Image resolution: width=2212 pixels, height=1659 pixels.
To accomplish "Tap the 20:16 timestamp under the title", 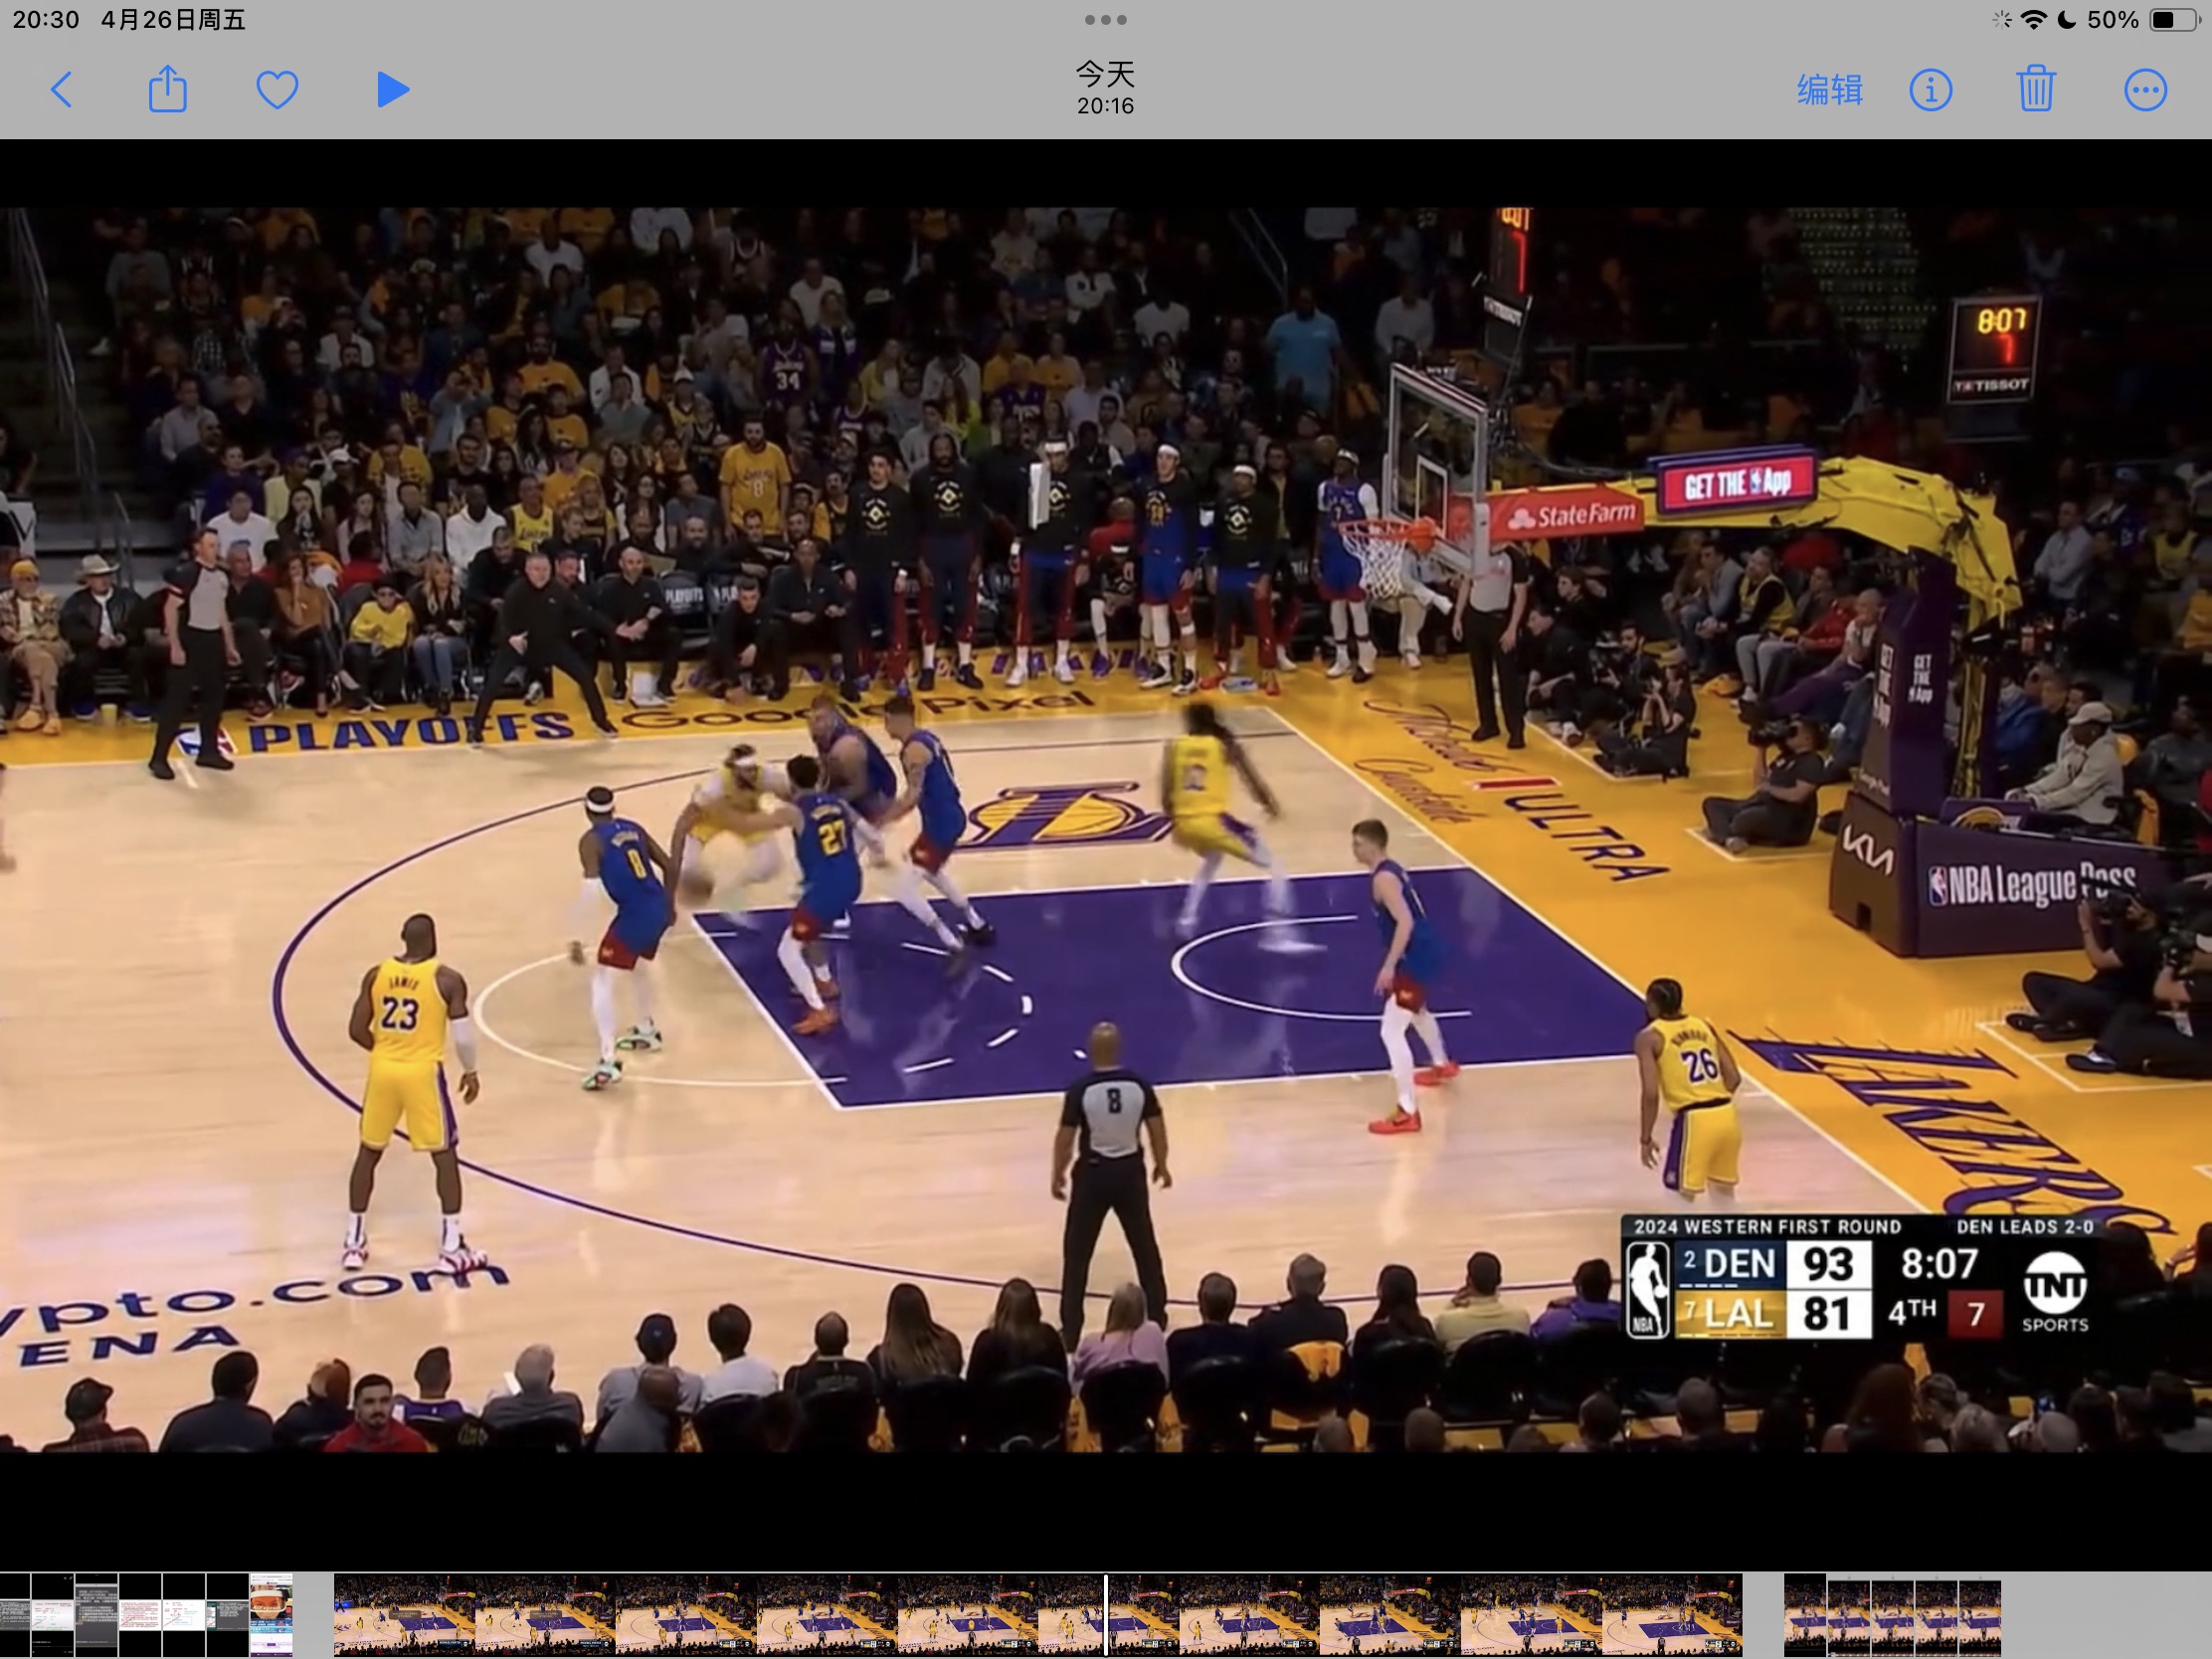I will coord(1105,106).
